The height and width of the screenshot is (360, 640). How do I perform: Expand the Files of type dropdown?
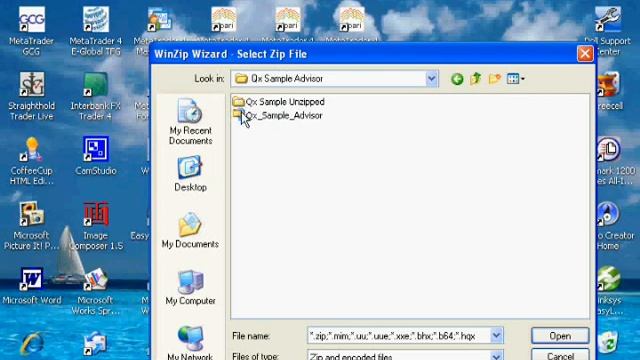click(x=496, y=356)
